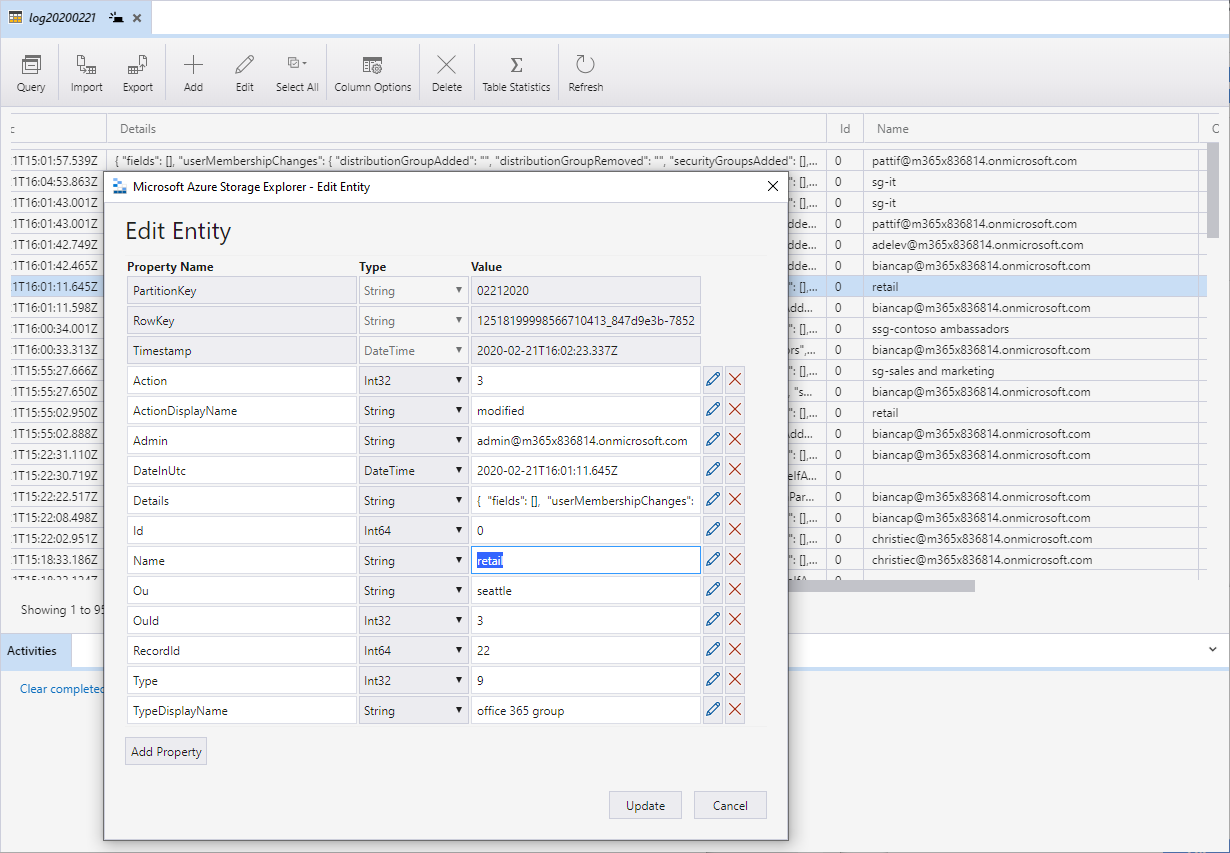
Task: Click into the Ou value field
Action: click(585, 591)
